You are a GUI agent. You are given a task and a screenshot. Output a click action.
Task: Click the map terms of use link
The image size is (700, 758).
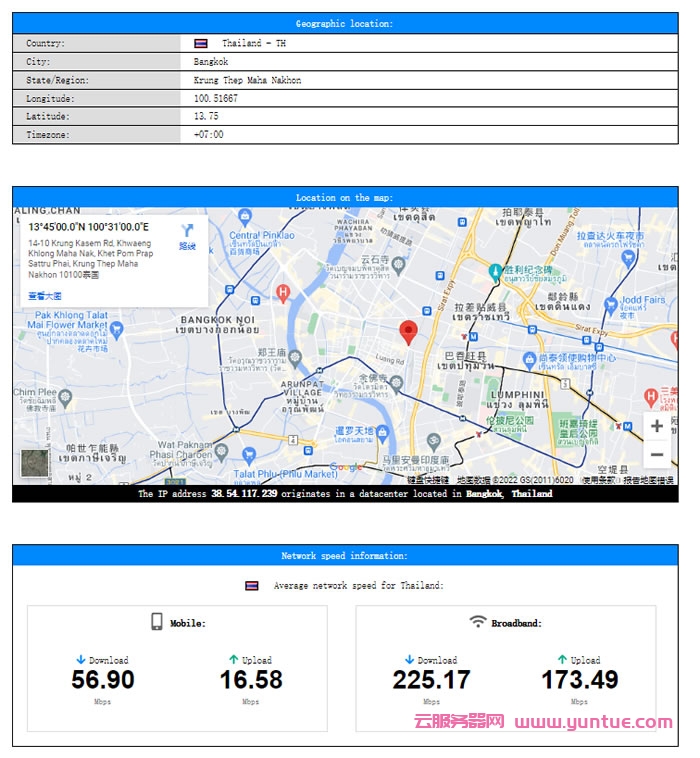[x=599, y=481]
